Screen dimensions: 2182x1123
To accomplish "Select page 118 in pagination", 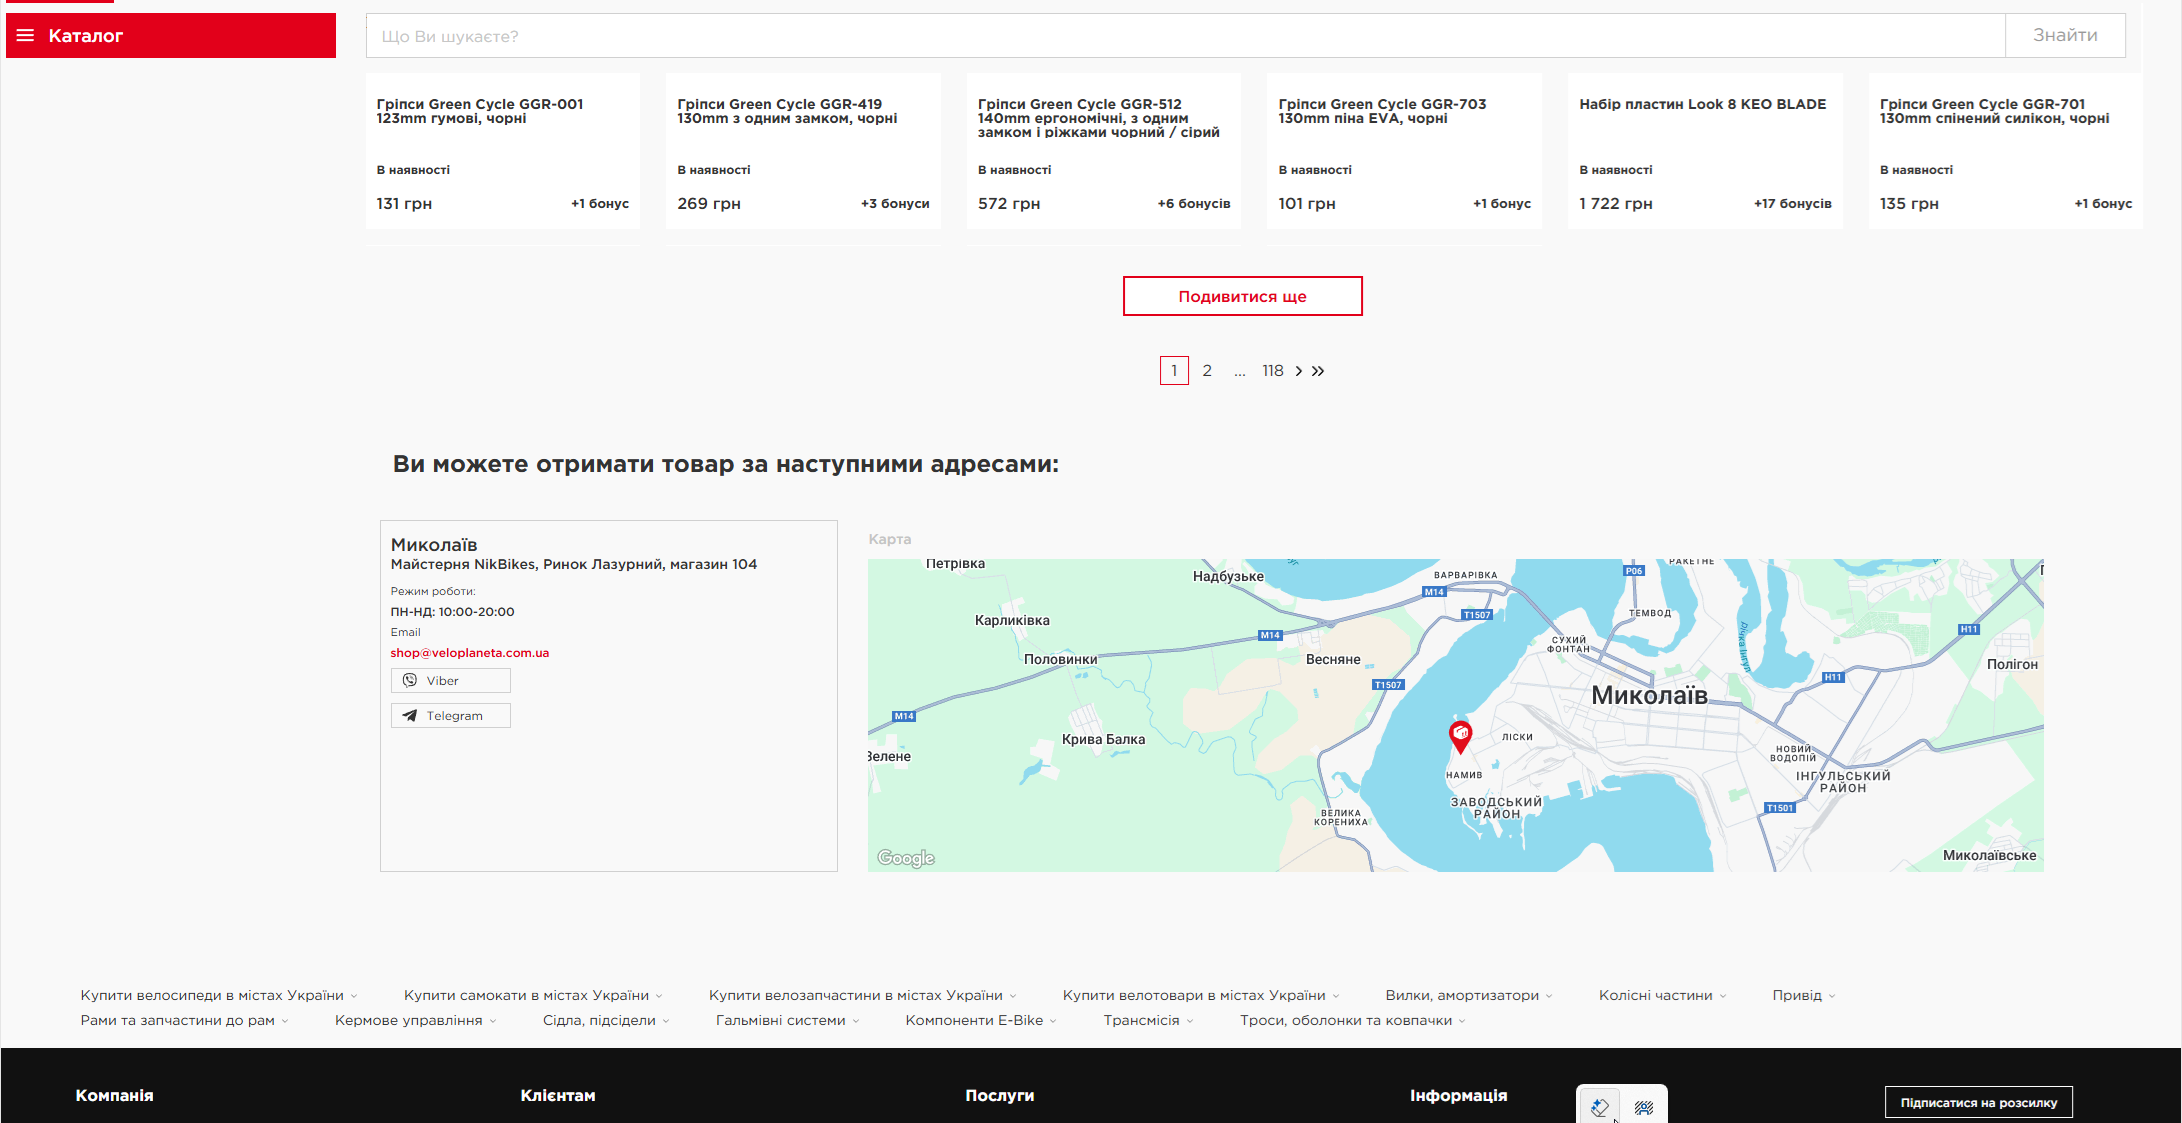I will tap(1272, 371).
